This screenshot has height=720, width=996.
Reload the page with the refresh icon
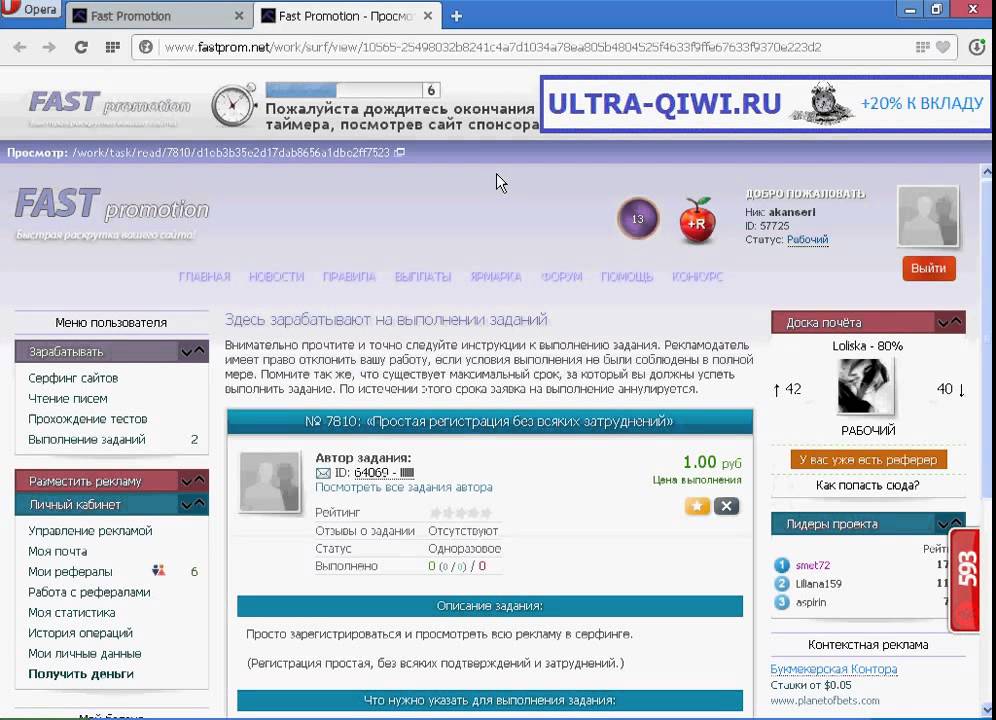(x=81, y=47)
